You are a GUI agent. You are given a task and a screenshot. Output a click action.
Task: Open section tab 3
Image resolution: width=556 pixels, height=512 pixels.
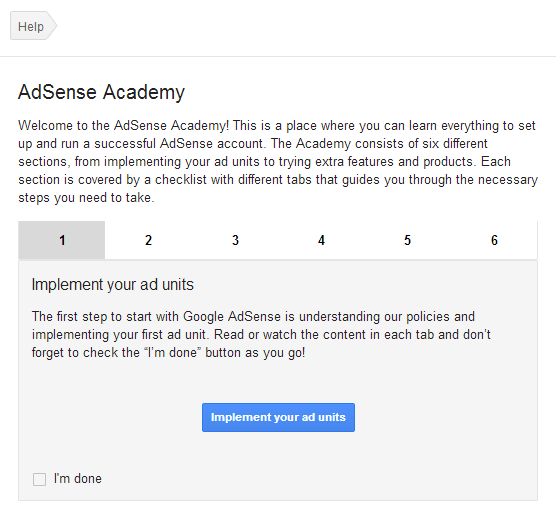click(x=235, y=240)
